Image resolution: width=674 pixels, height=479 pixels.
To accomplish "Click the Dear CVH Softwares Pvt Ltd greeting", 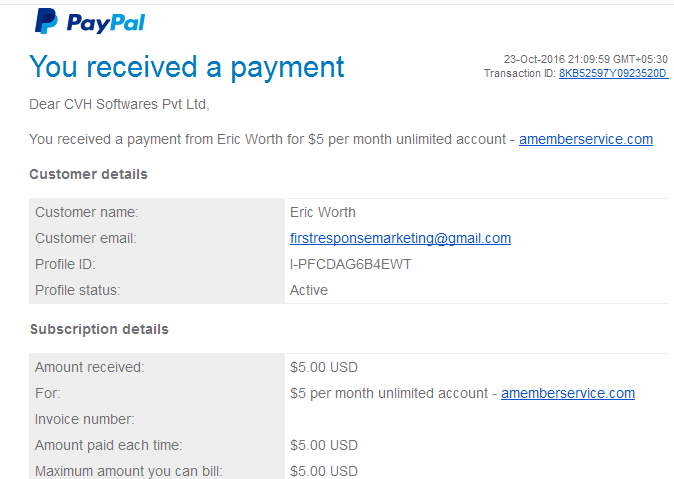I will [119, 104].
